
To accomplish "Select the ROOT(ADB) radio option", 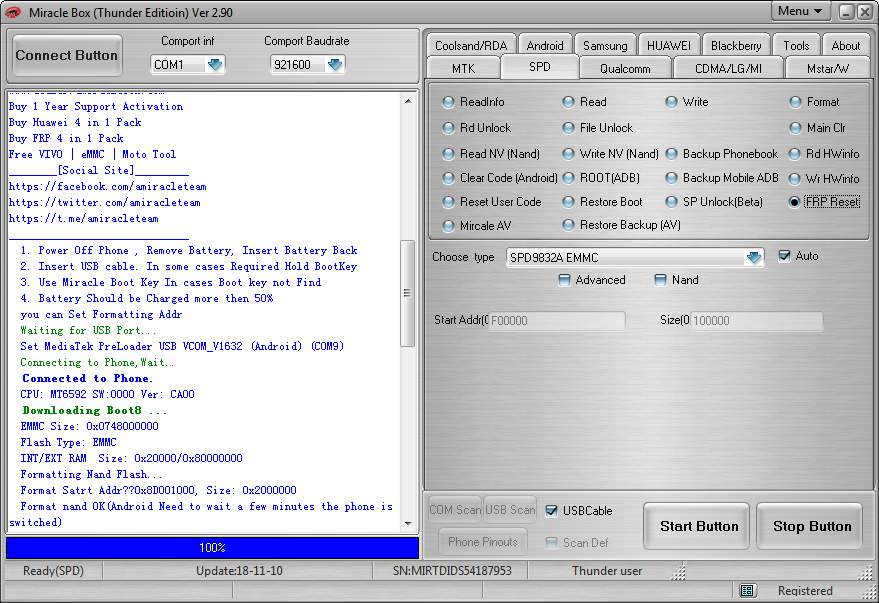I will [x=600, y=178].
